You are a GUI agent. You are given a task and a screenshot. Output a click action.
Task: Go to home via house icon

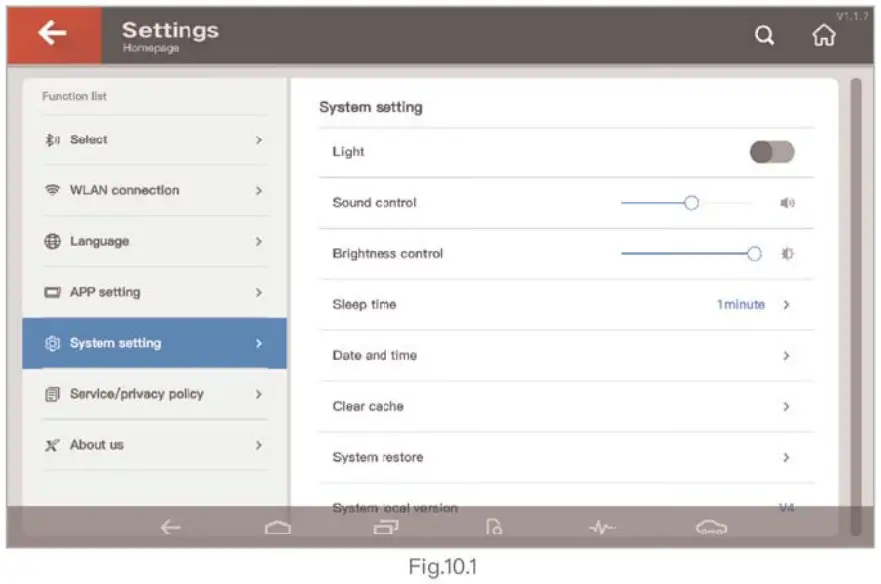pos(823,35)
